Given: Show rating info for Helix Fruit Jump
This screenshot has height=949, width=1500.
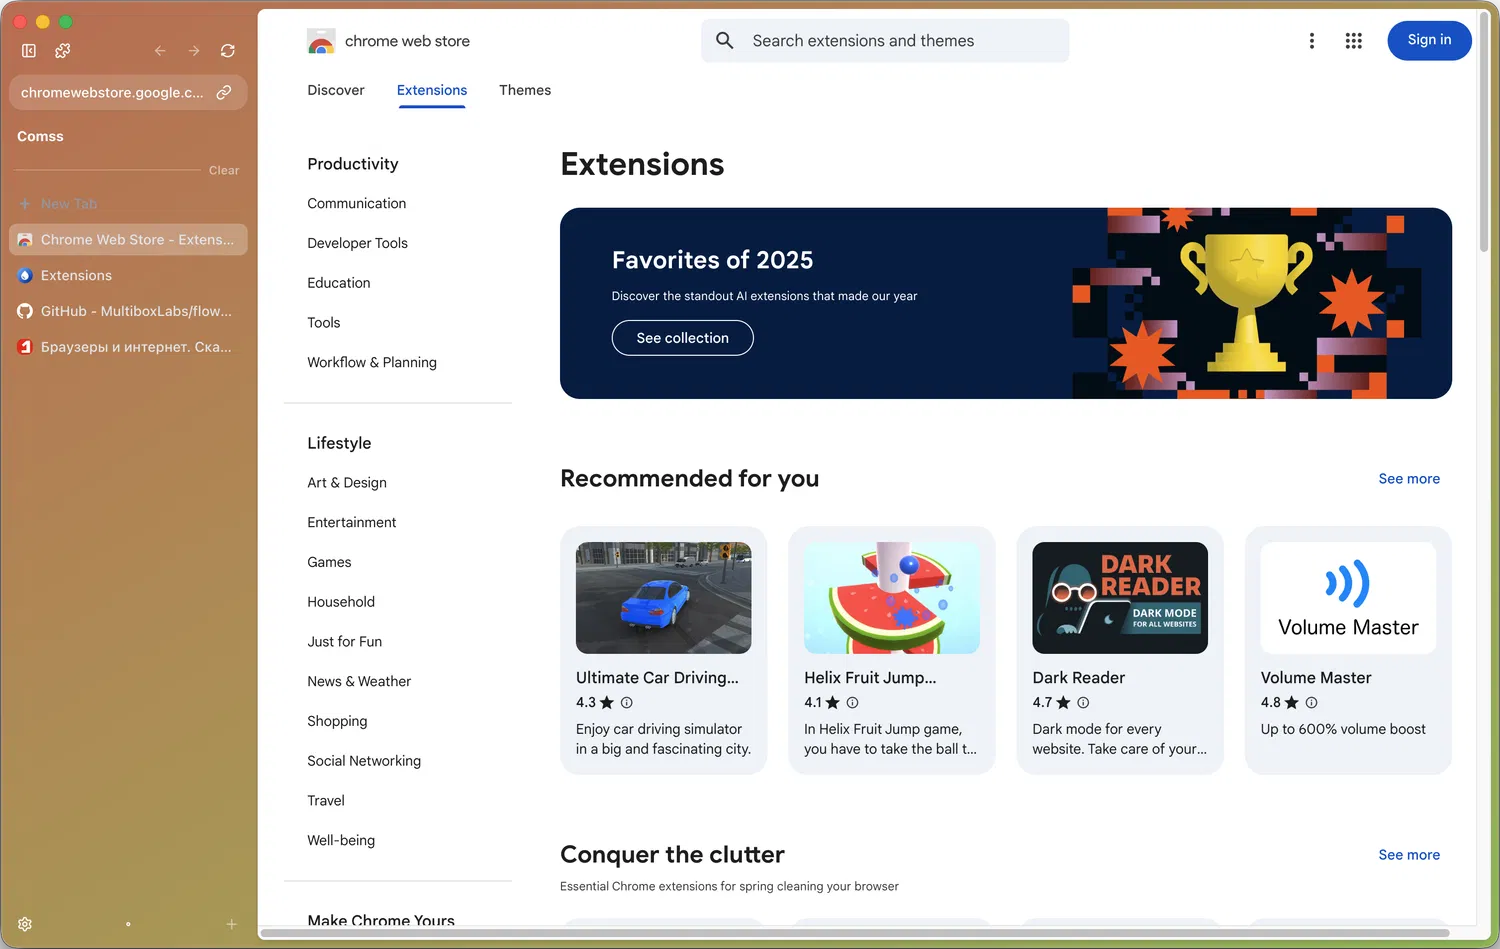Looking at the screenshot, I should pyautogui.click(x=852, y=703).
